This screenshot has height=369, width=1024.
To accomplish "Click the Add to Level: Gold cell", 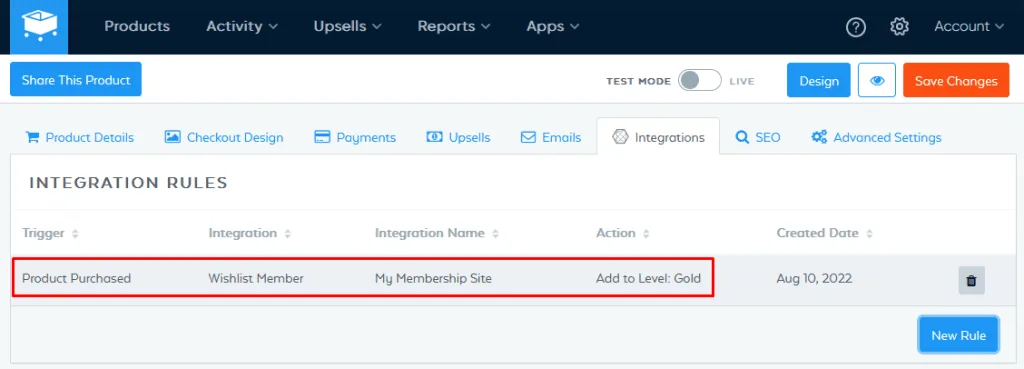I will point(648,279).
